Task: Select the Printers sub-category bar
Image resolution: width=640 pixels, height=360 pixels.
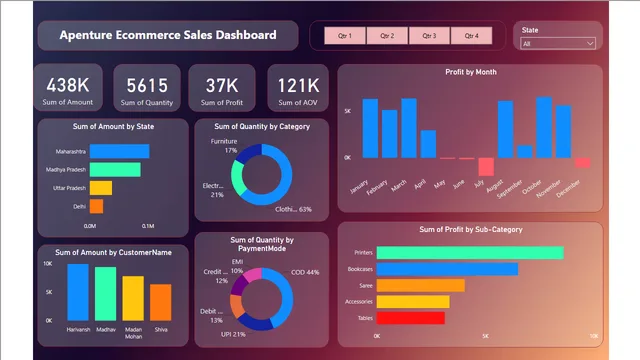Action: 470,253
